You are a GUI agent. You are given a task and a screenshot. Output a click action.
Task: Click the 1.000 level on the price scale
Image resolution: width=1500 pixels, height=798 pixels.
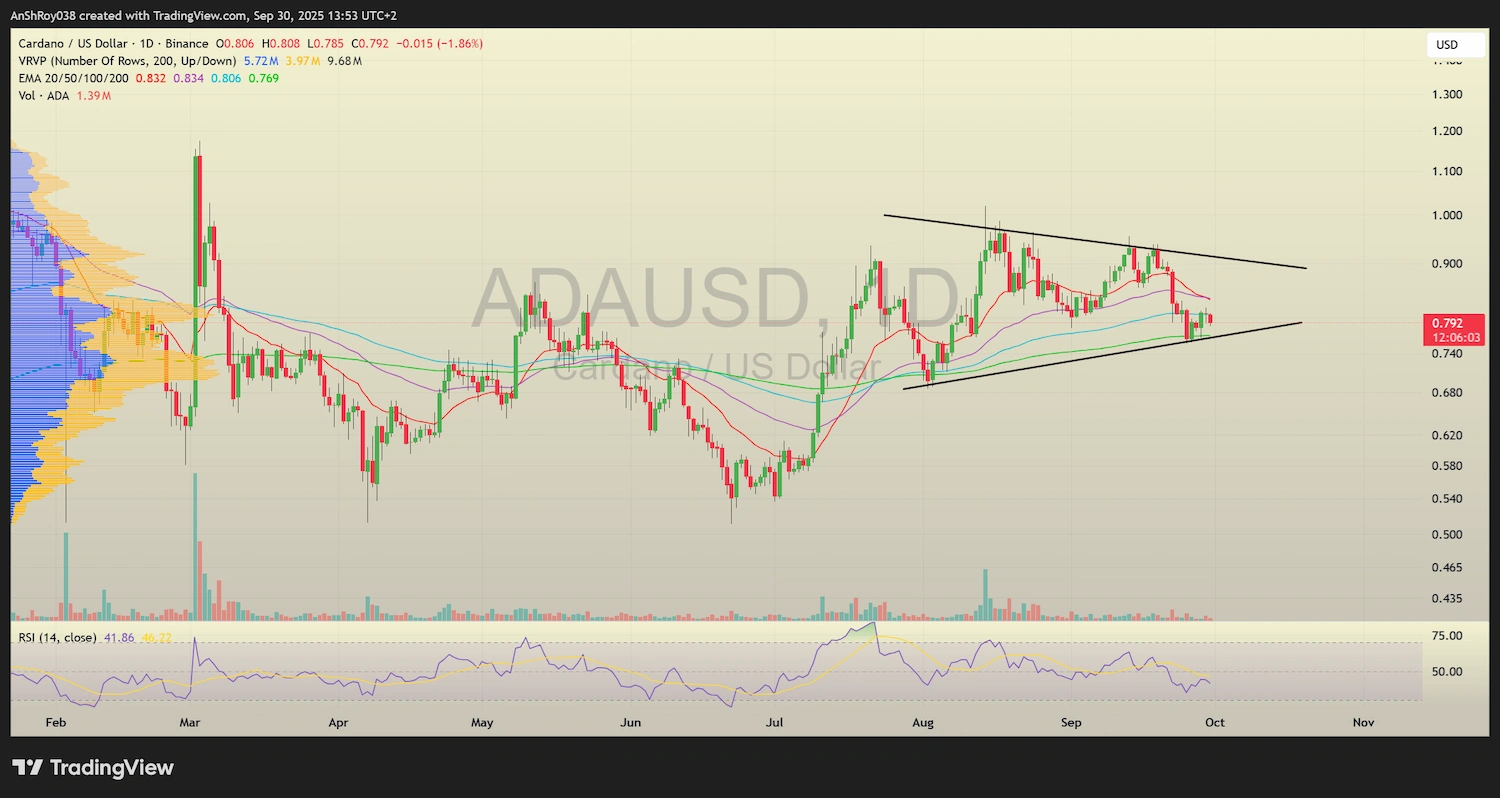(1446, 215)
